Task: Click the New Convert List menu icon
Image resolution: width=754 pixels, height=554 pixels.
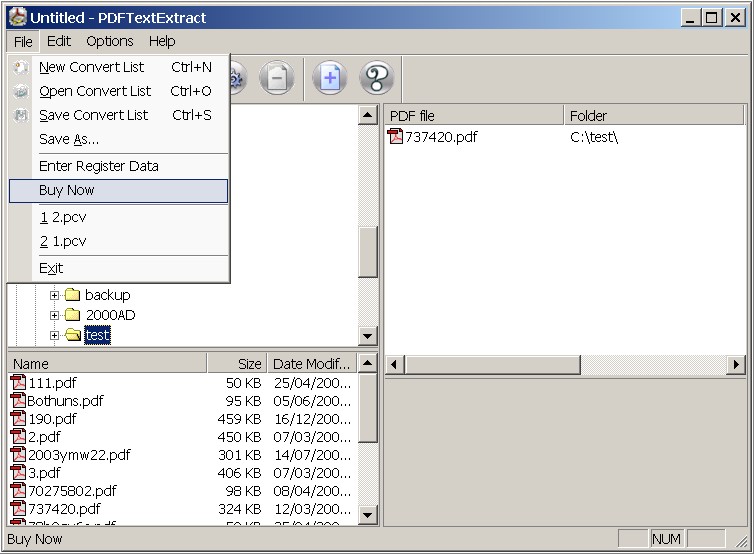Action: pyautogui.click(x=21, y=67)
